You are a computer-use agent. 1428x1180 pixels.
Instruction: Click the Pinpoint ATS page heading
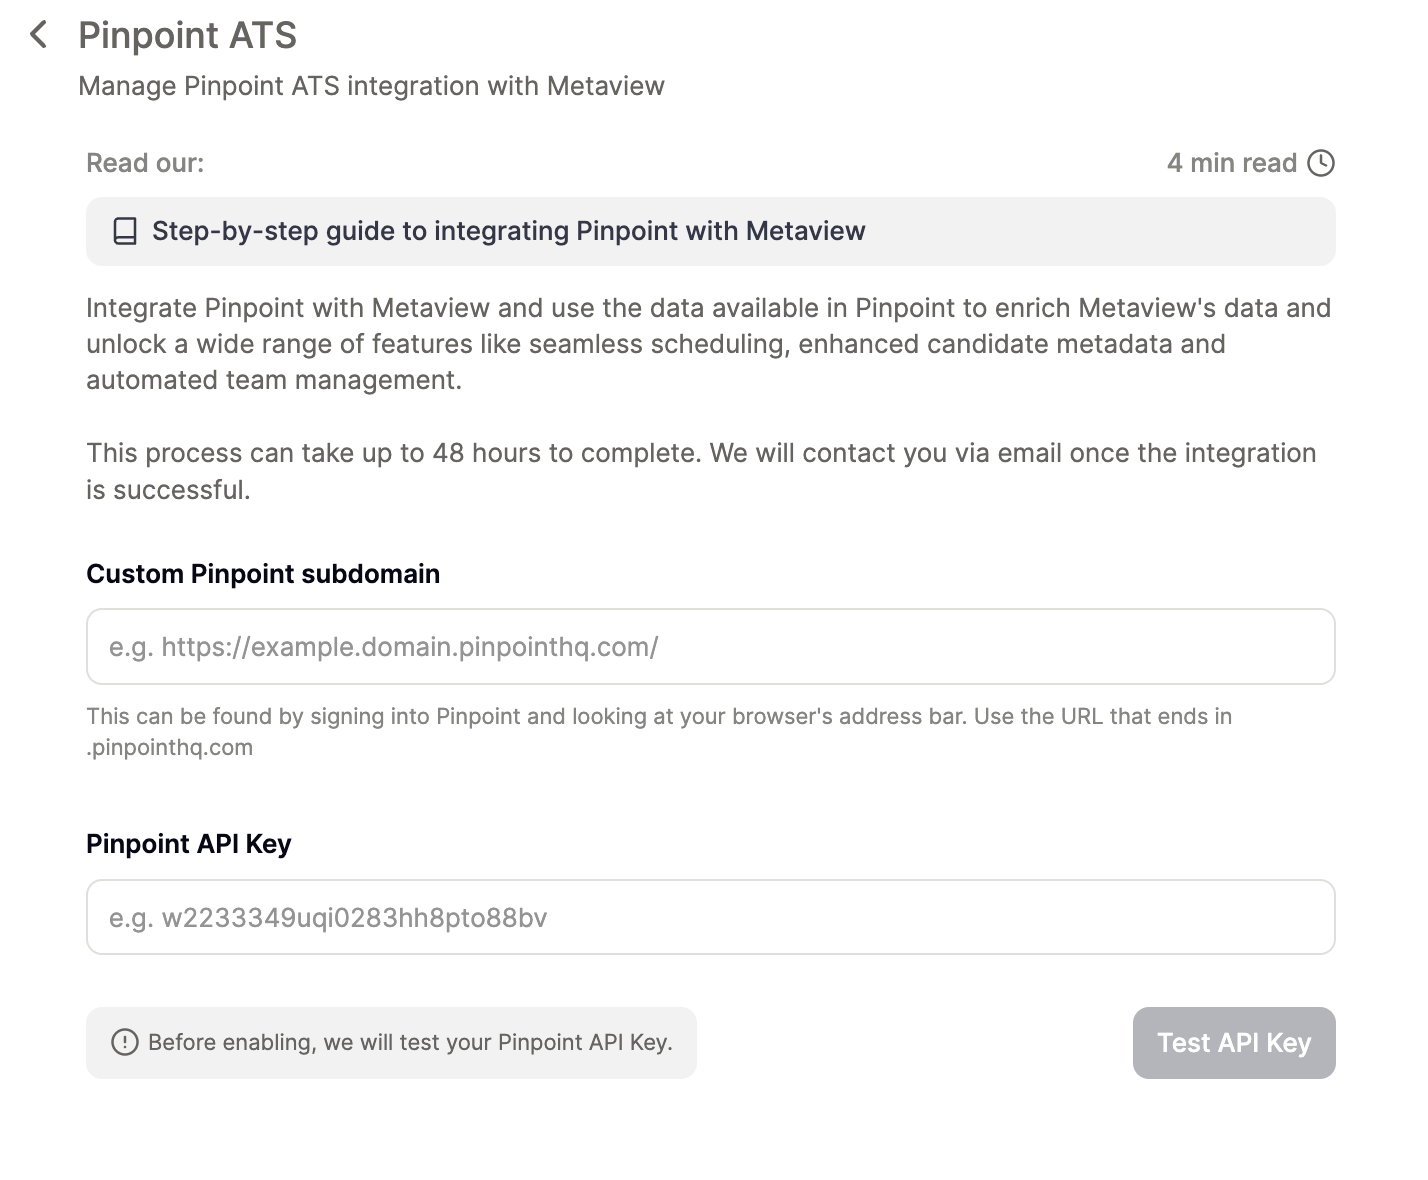(187, 35)
